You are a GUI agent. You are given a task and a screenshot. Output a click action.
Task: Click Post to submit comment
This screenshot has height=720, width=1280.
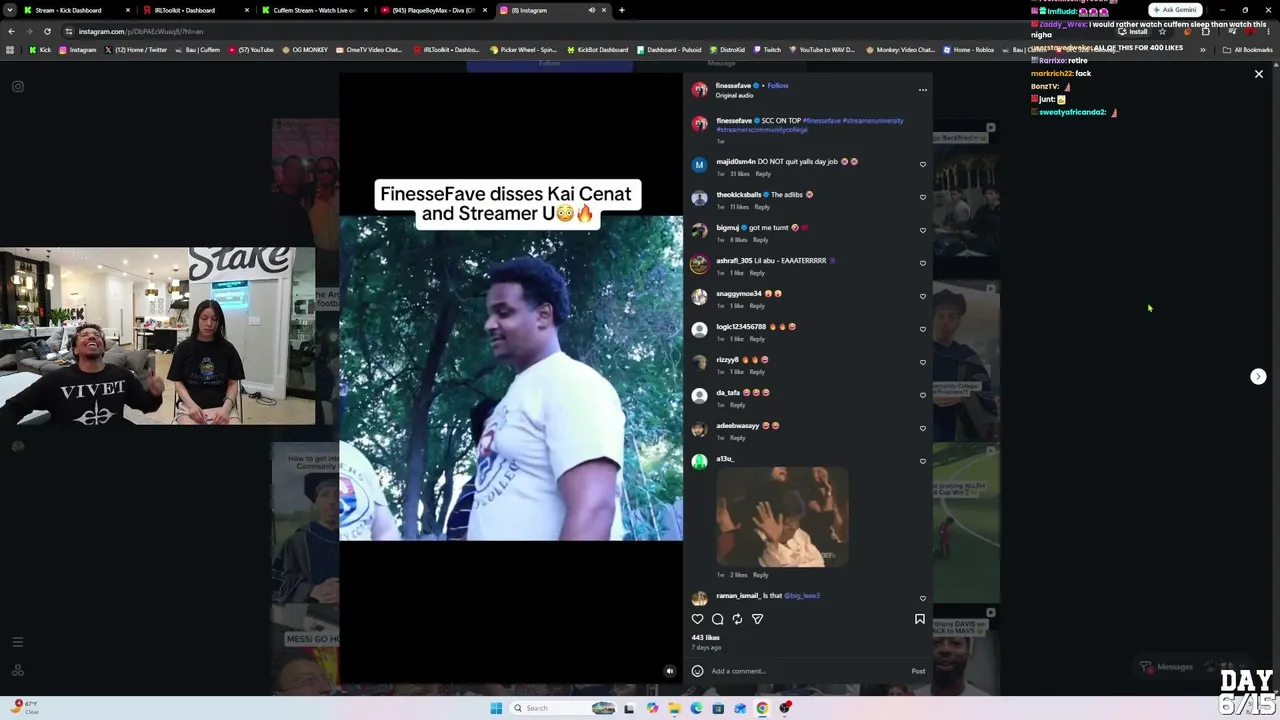(x=918, y=671)
